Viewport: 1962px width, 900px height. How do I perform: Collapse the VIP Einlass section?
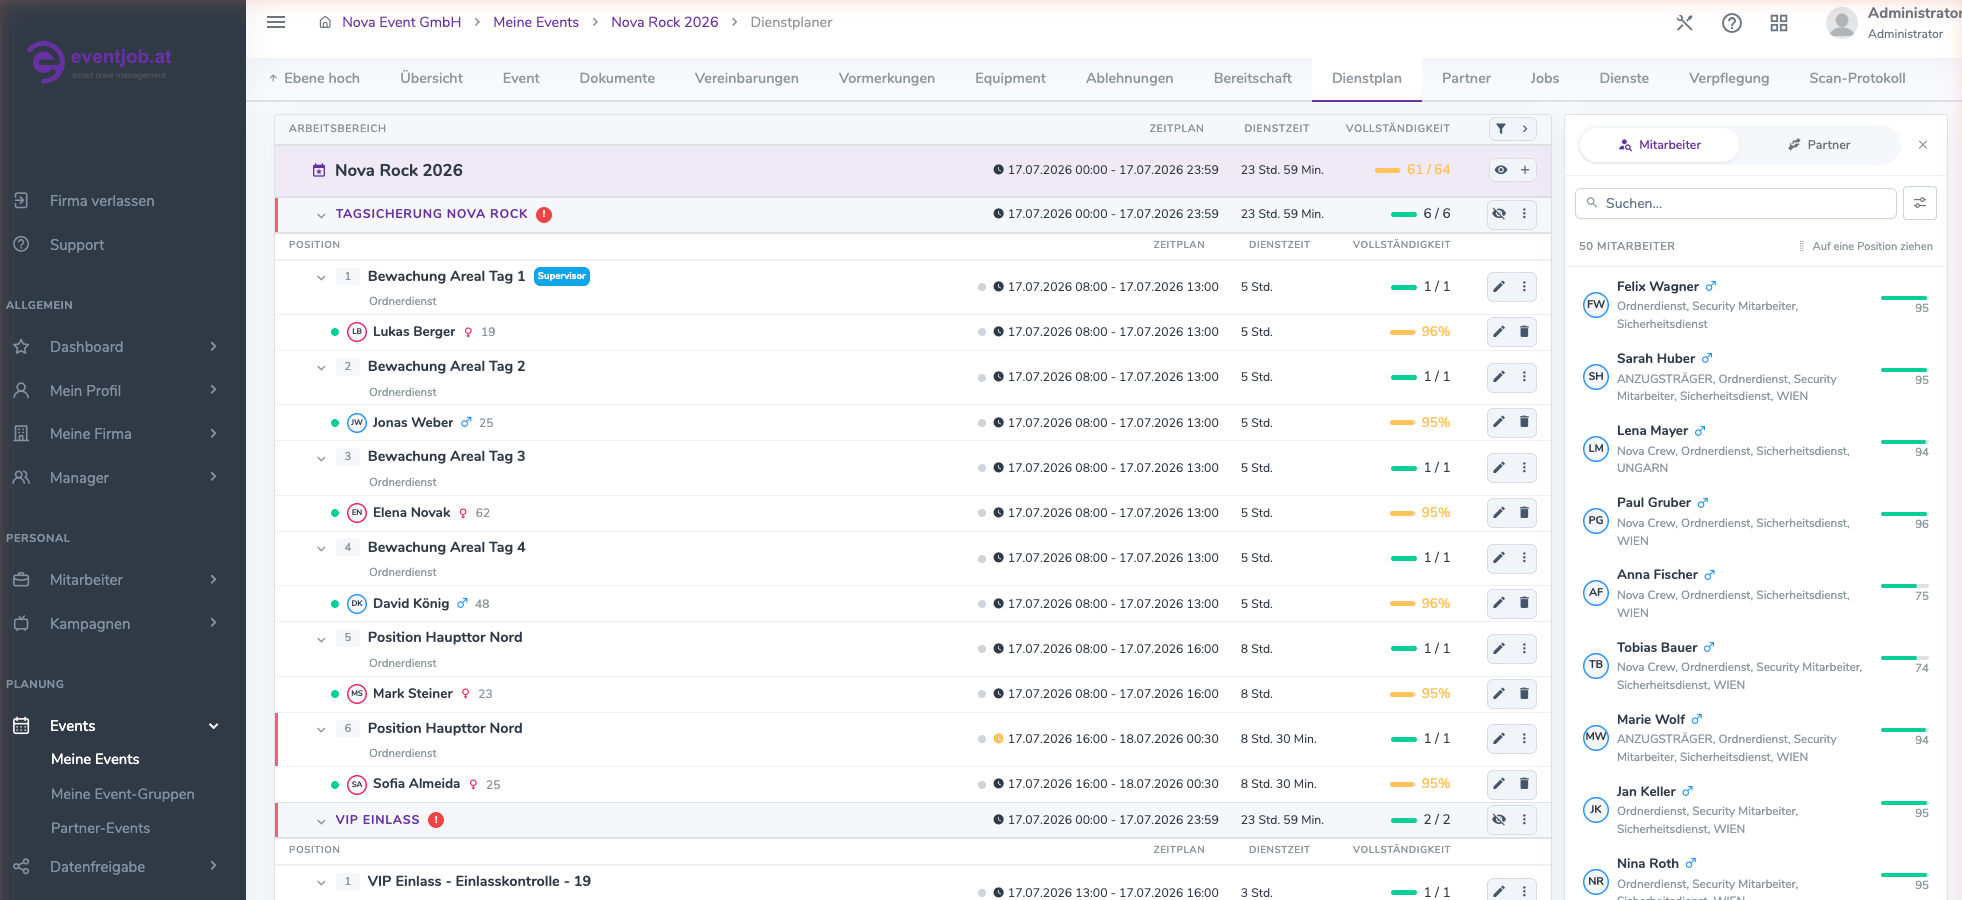click(321, 821)
